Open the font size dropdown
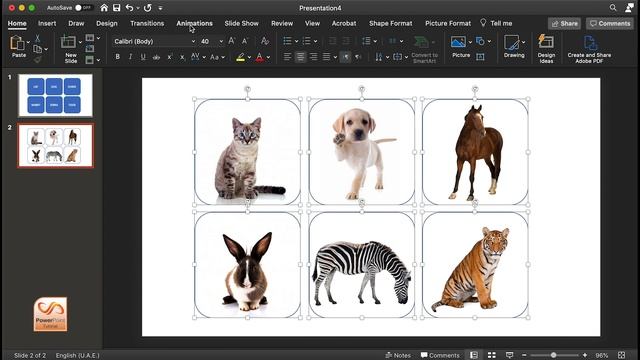This screenshot has height=360, width=640. tap(221, 41)
